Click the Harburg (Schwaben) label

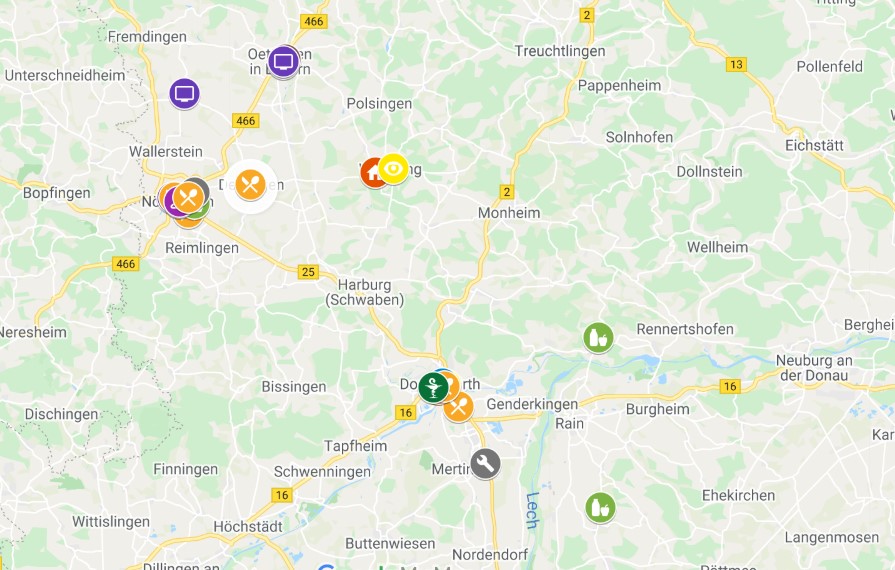click(365, 292)
